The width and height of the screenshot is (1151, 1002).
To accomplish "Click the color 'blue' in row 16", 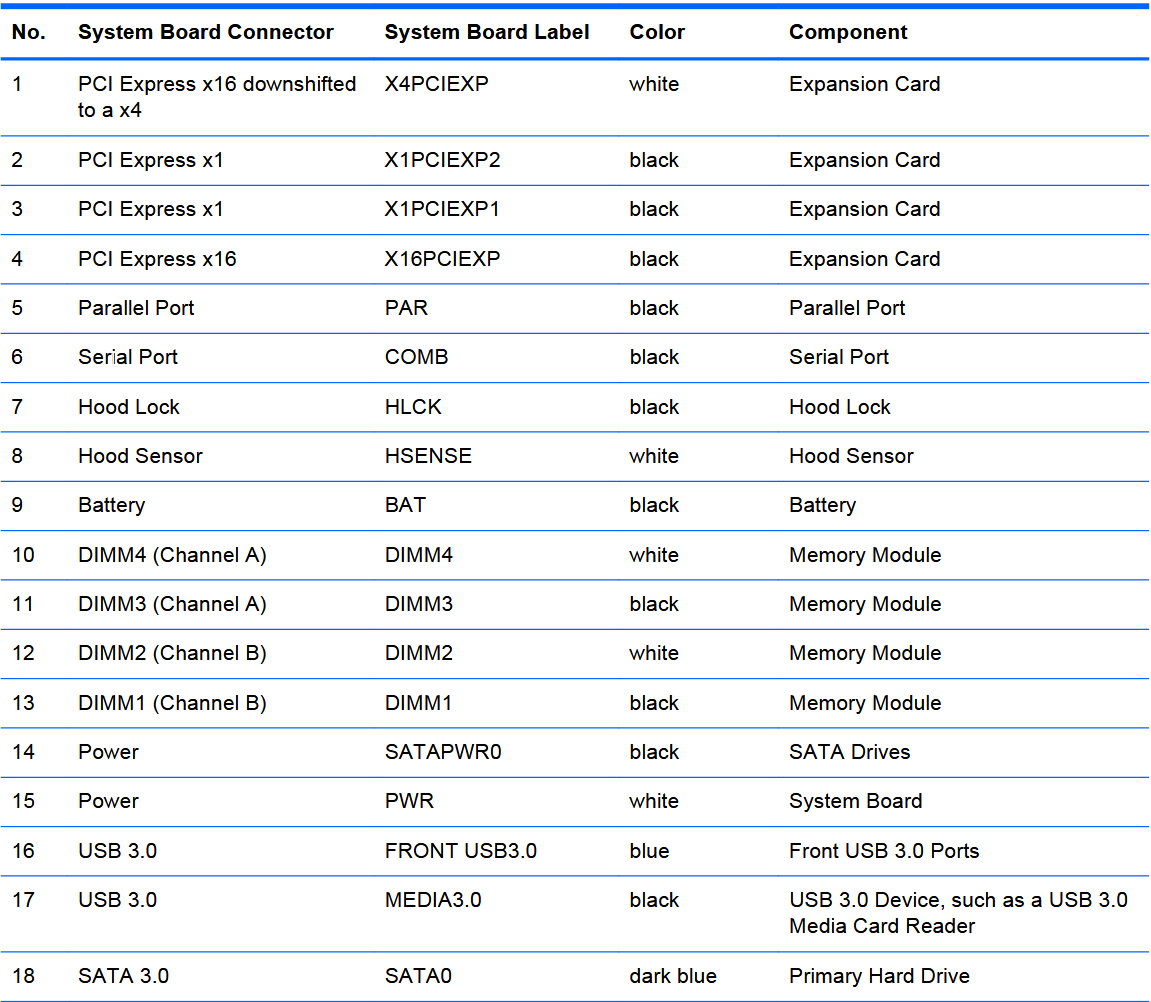I will (649, 852).
